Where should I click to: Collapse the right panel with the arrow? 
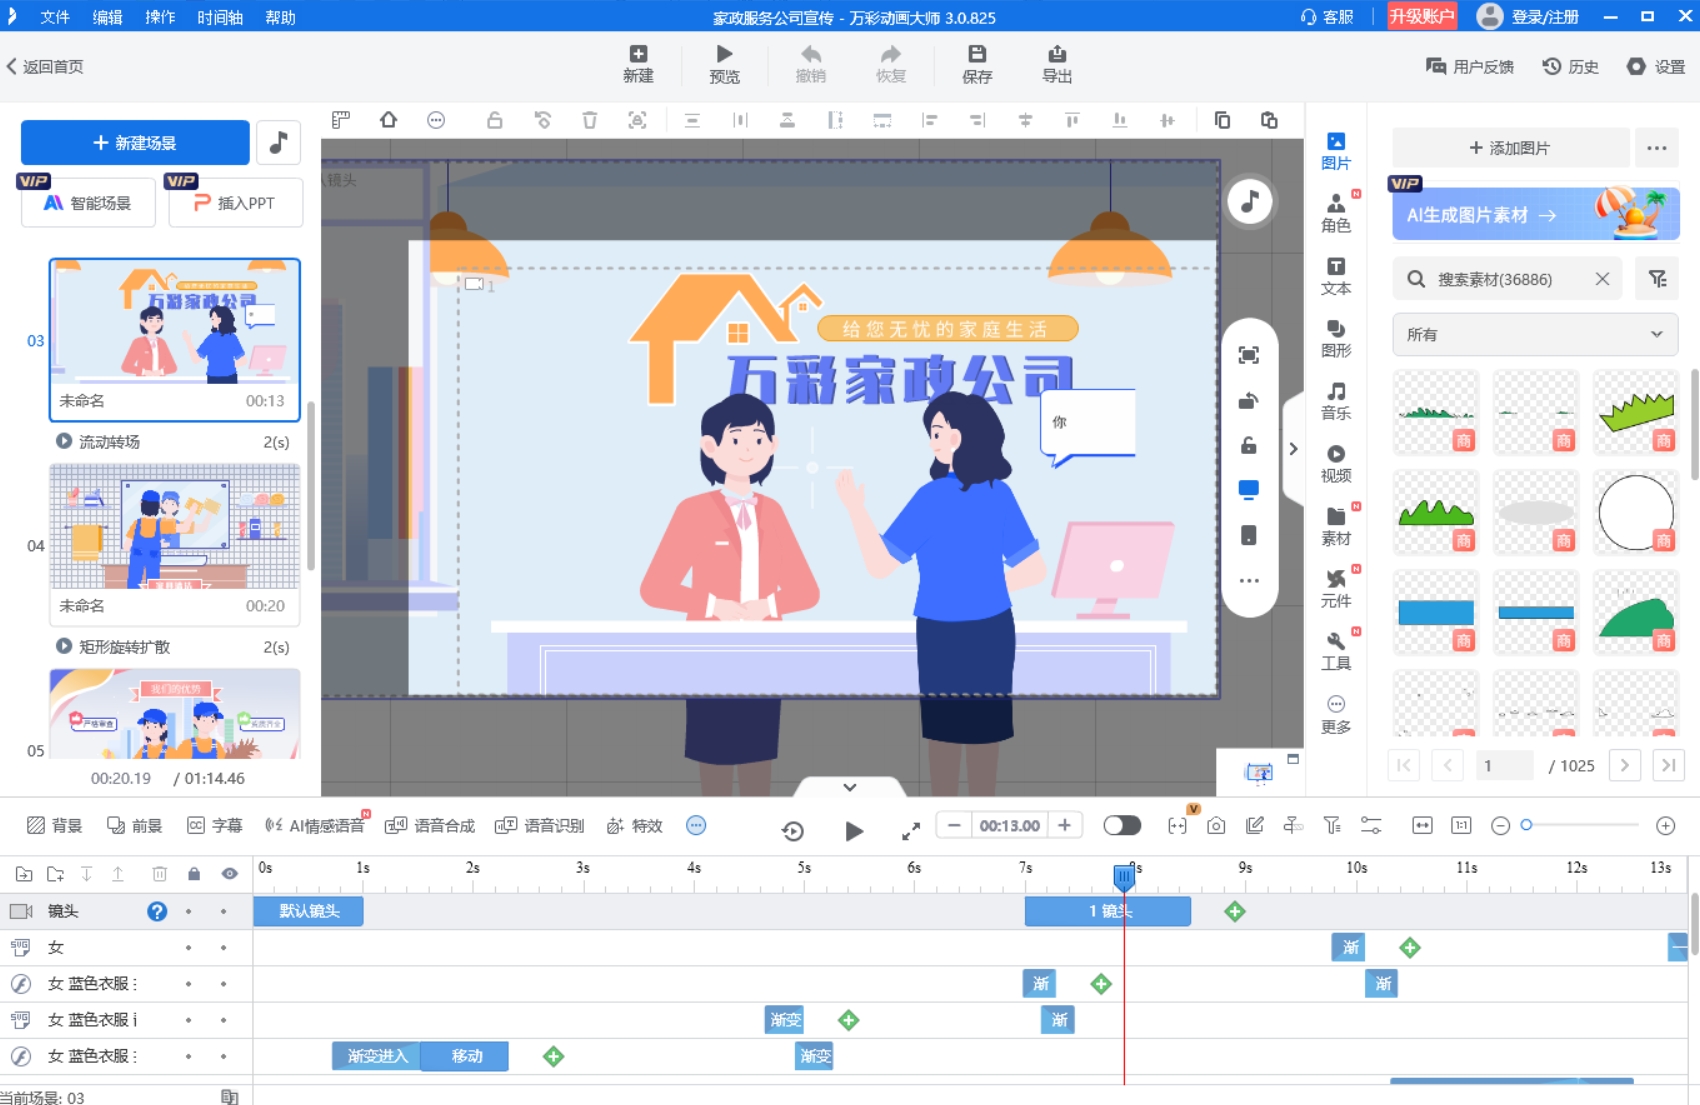(1293, 449)
